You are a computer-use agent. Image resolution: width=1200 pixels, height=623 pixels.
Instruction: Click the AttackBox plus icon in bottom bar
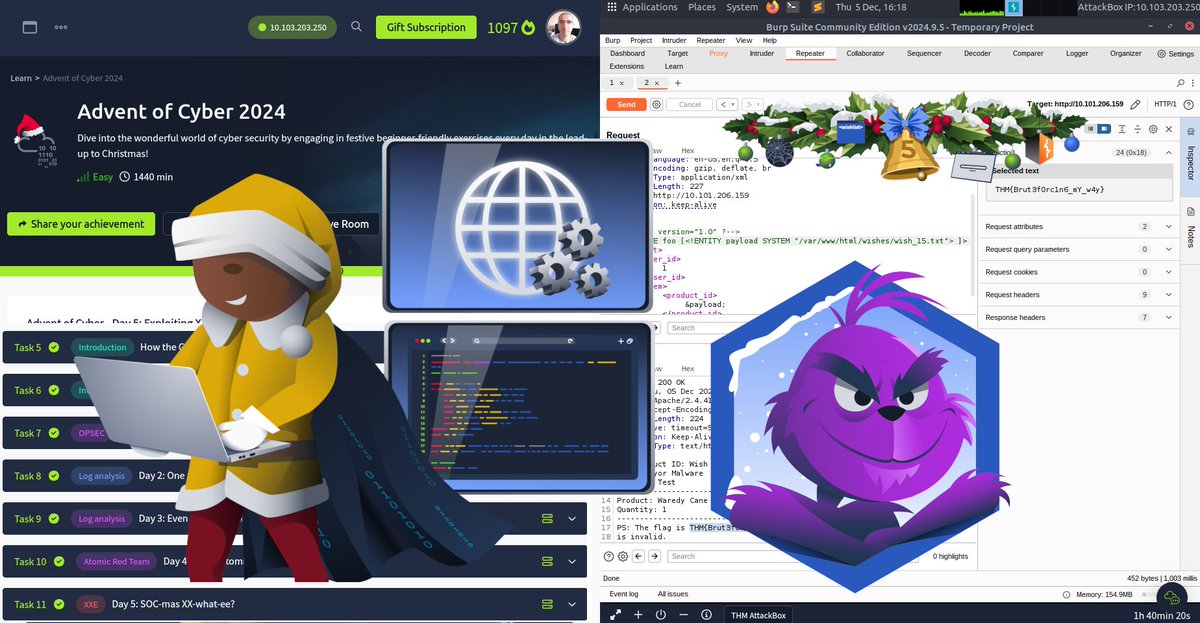click(638, 614)
